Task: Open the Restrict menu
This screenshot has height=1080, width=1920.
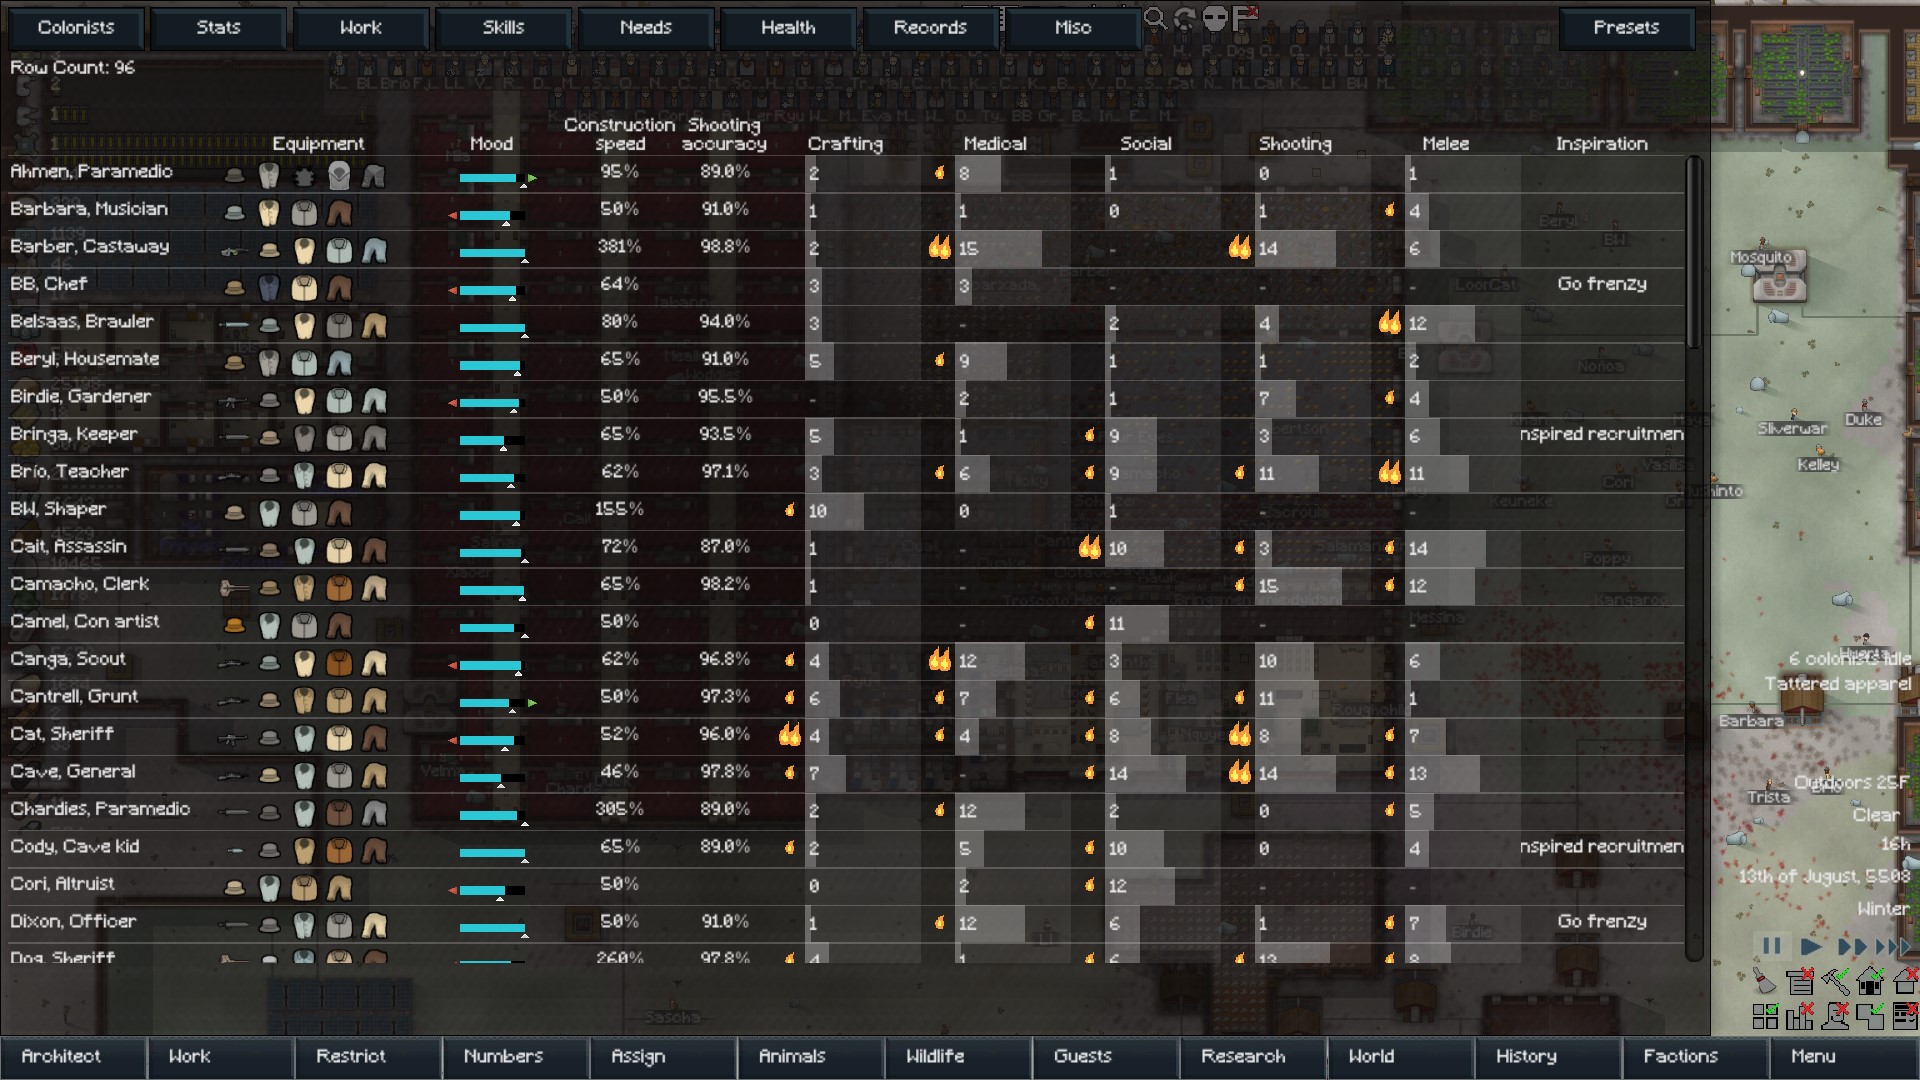Action: point(368,1057)
